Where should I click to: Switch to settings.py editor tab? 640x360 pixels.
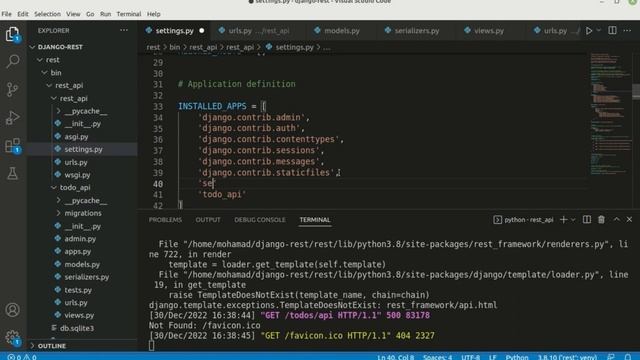click(174, 31)
